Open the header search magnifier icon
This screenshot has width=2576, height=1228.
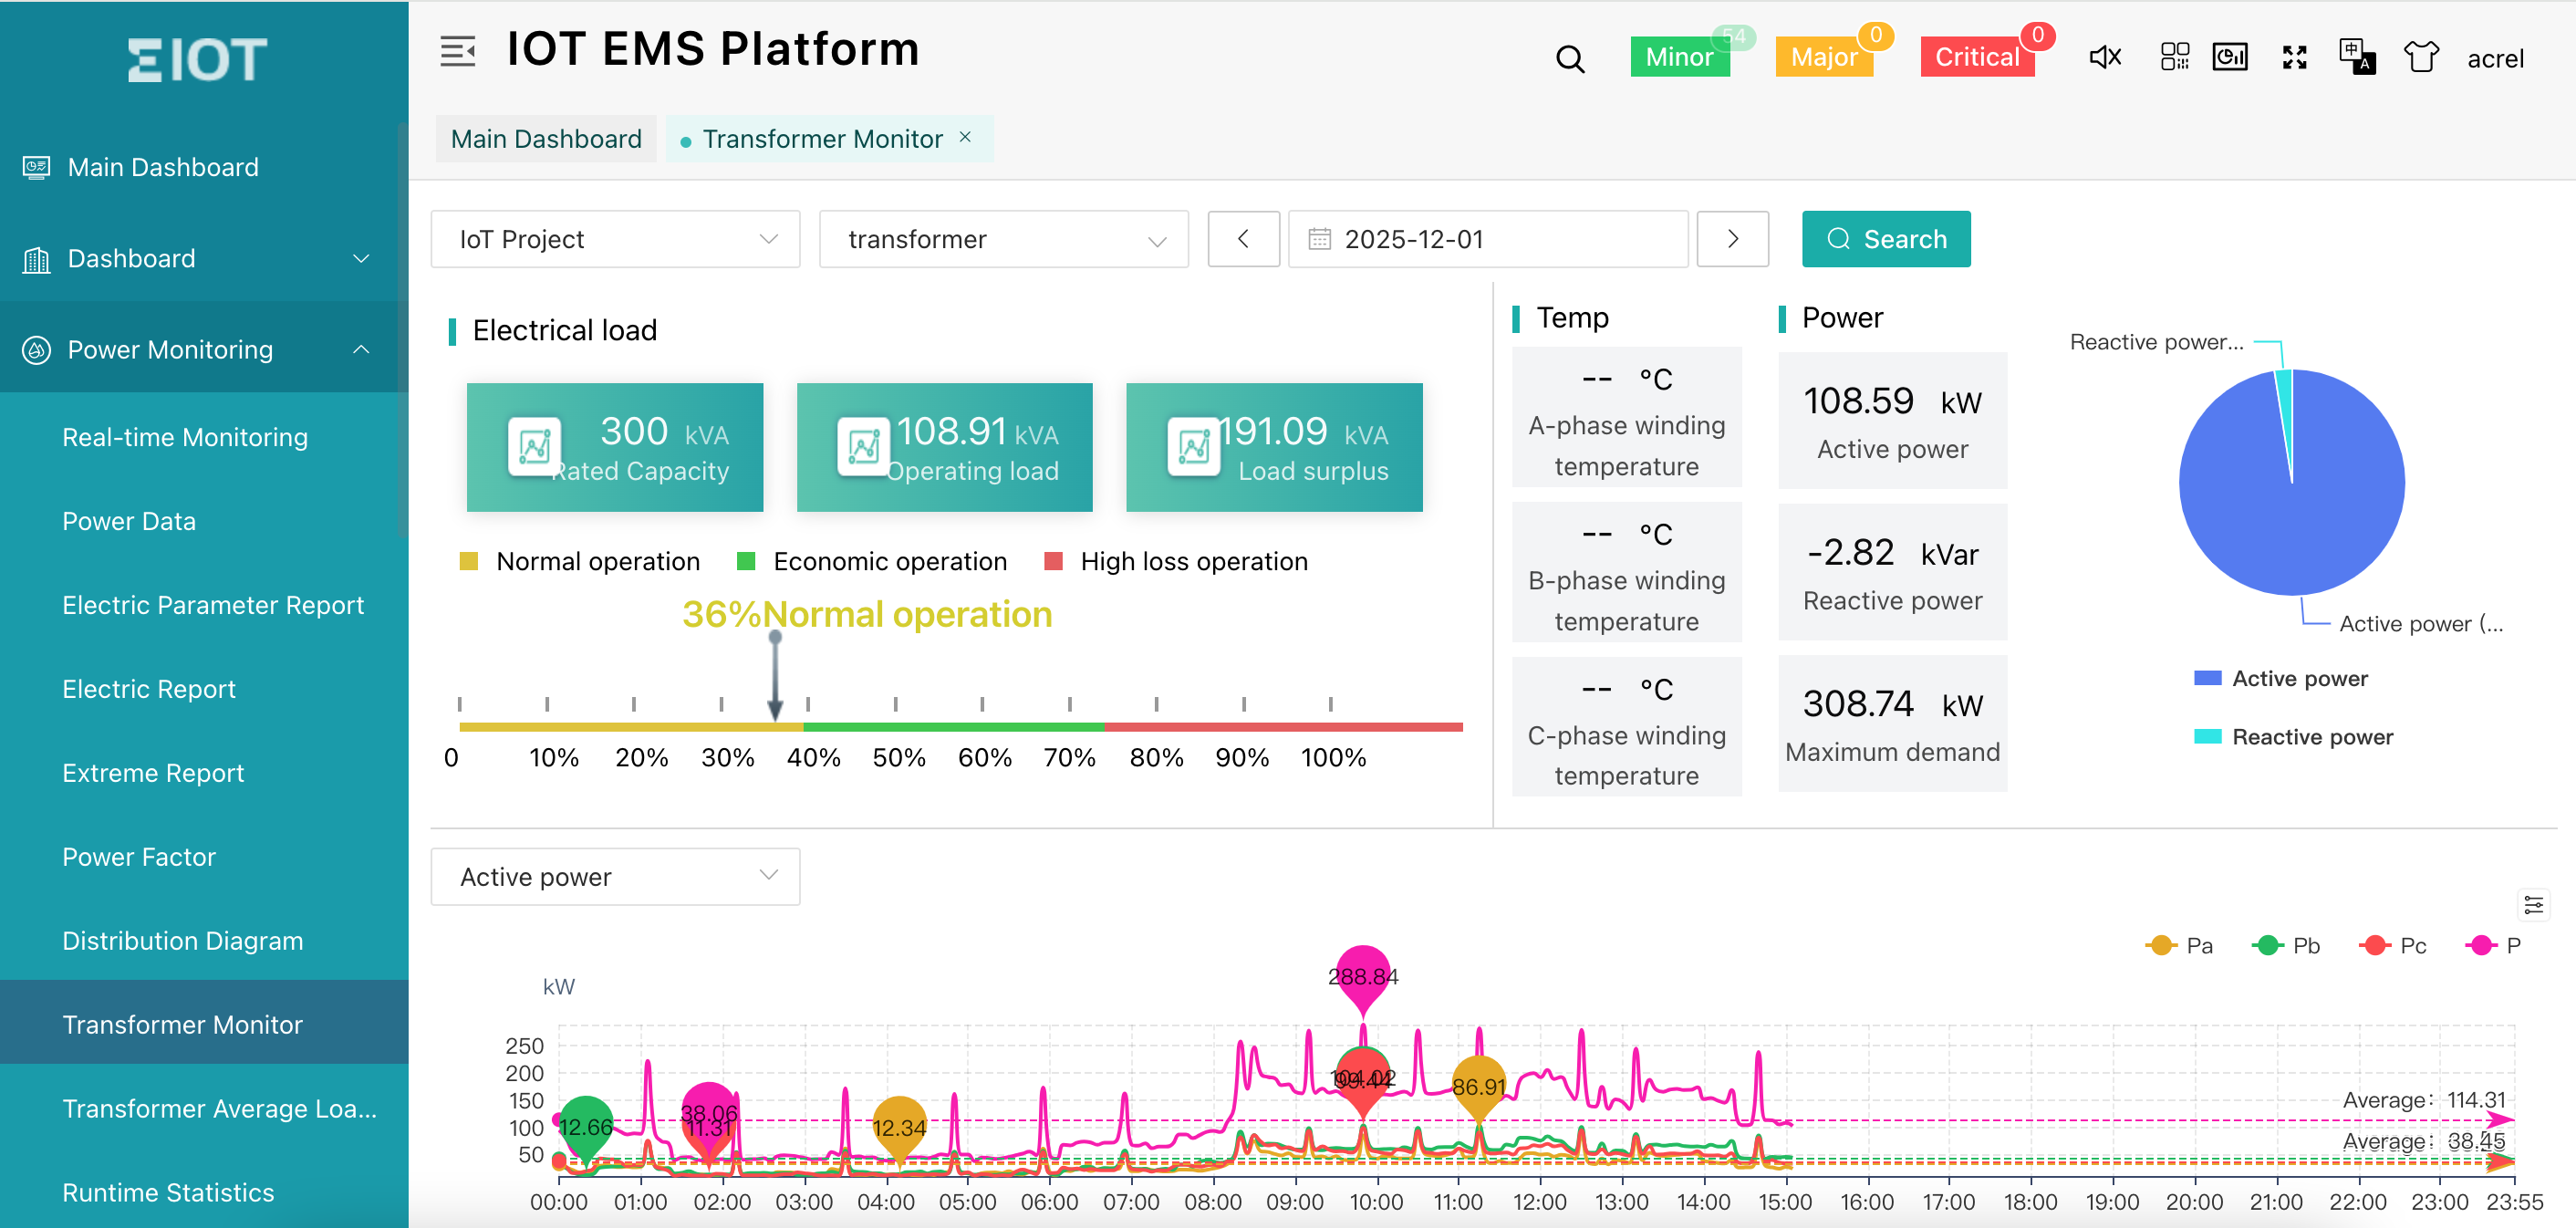point(1570,59)
